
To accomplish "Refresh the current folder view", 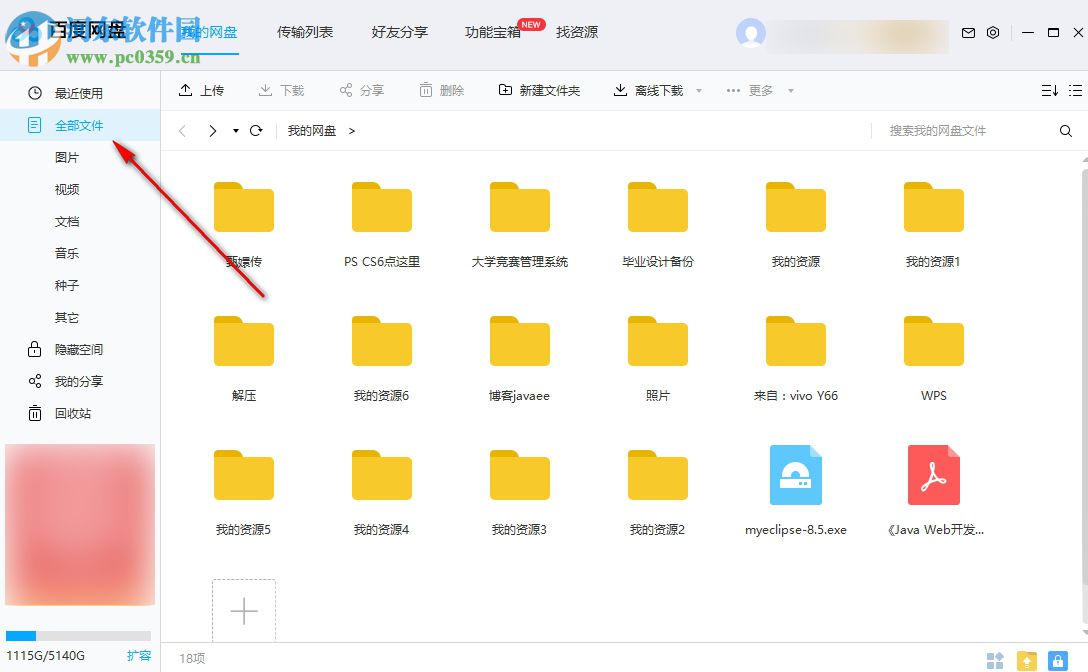I will (257, 130).
